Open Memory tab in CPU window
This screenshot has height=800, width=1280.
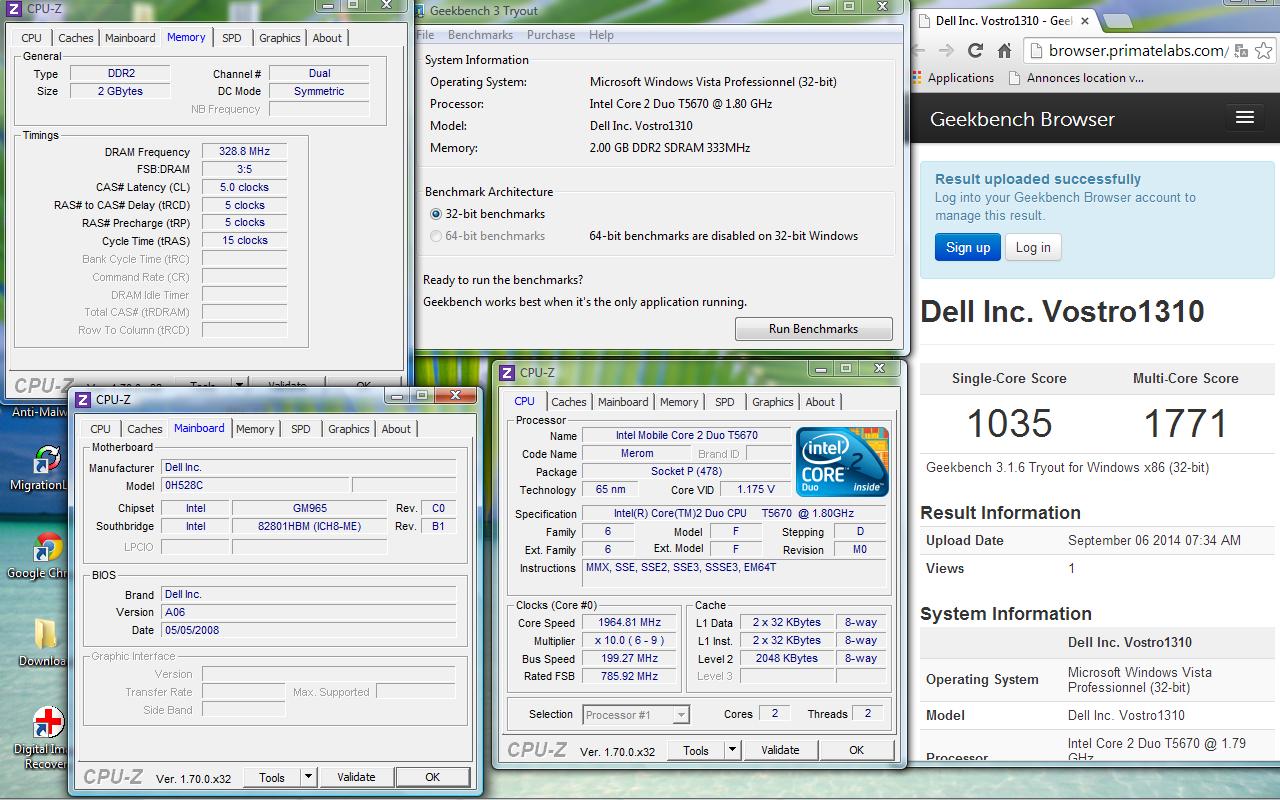pos(679,402)
